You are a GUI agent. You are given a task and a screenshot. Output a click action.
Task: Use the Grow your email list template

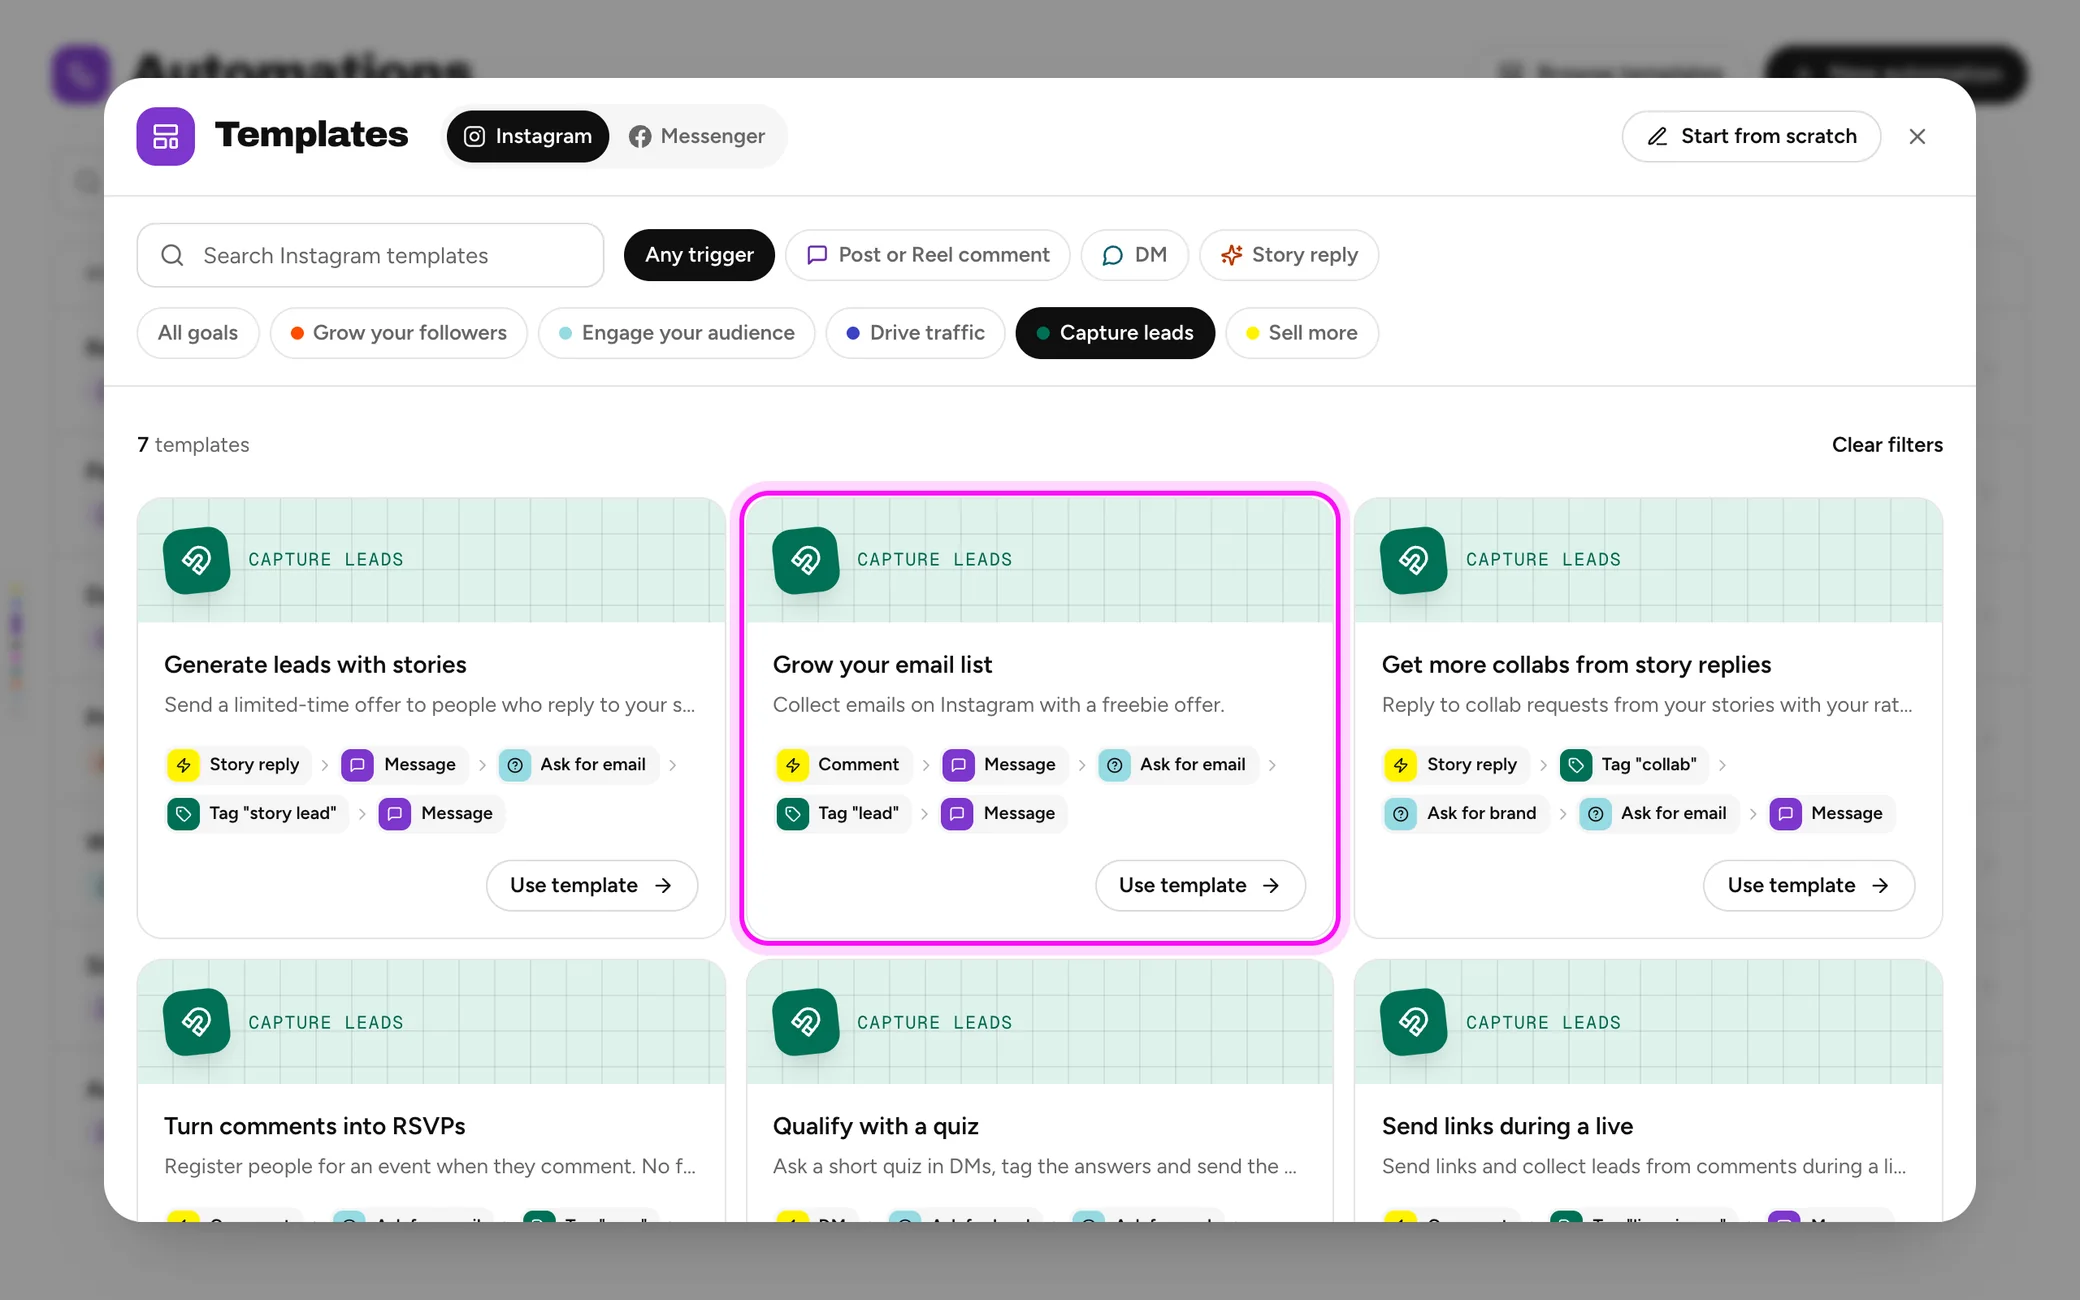[x=1200, y=886]
